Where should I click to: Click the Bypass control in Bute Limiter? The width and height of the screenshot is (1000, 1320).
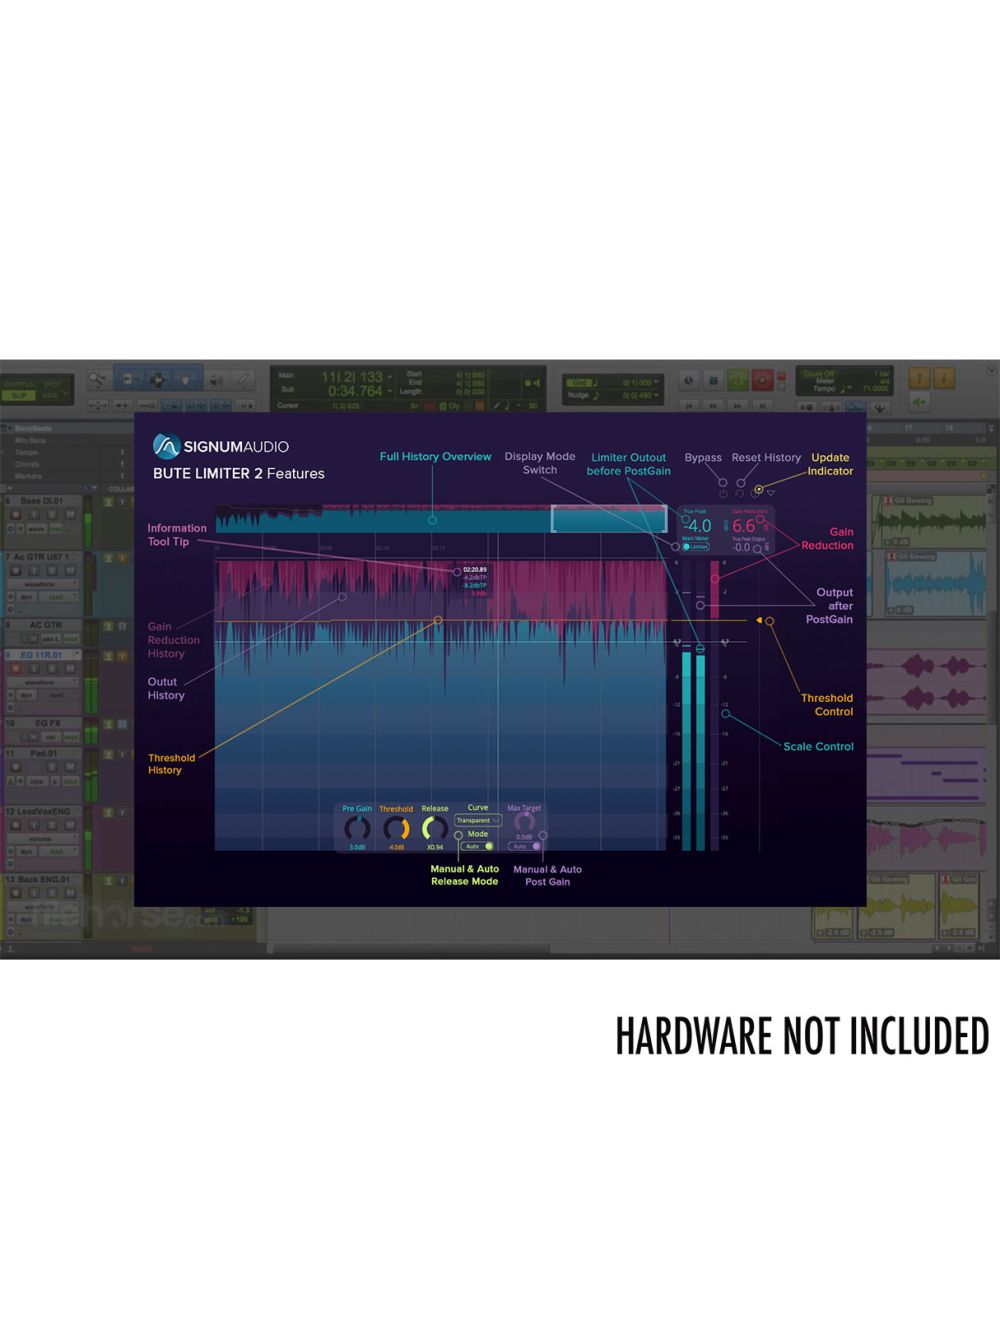723,493
